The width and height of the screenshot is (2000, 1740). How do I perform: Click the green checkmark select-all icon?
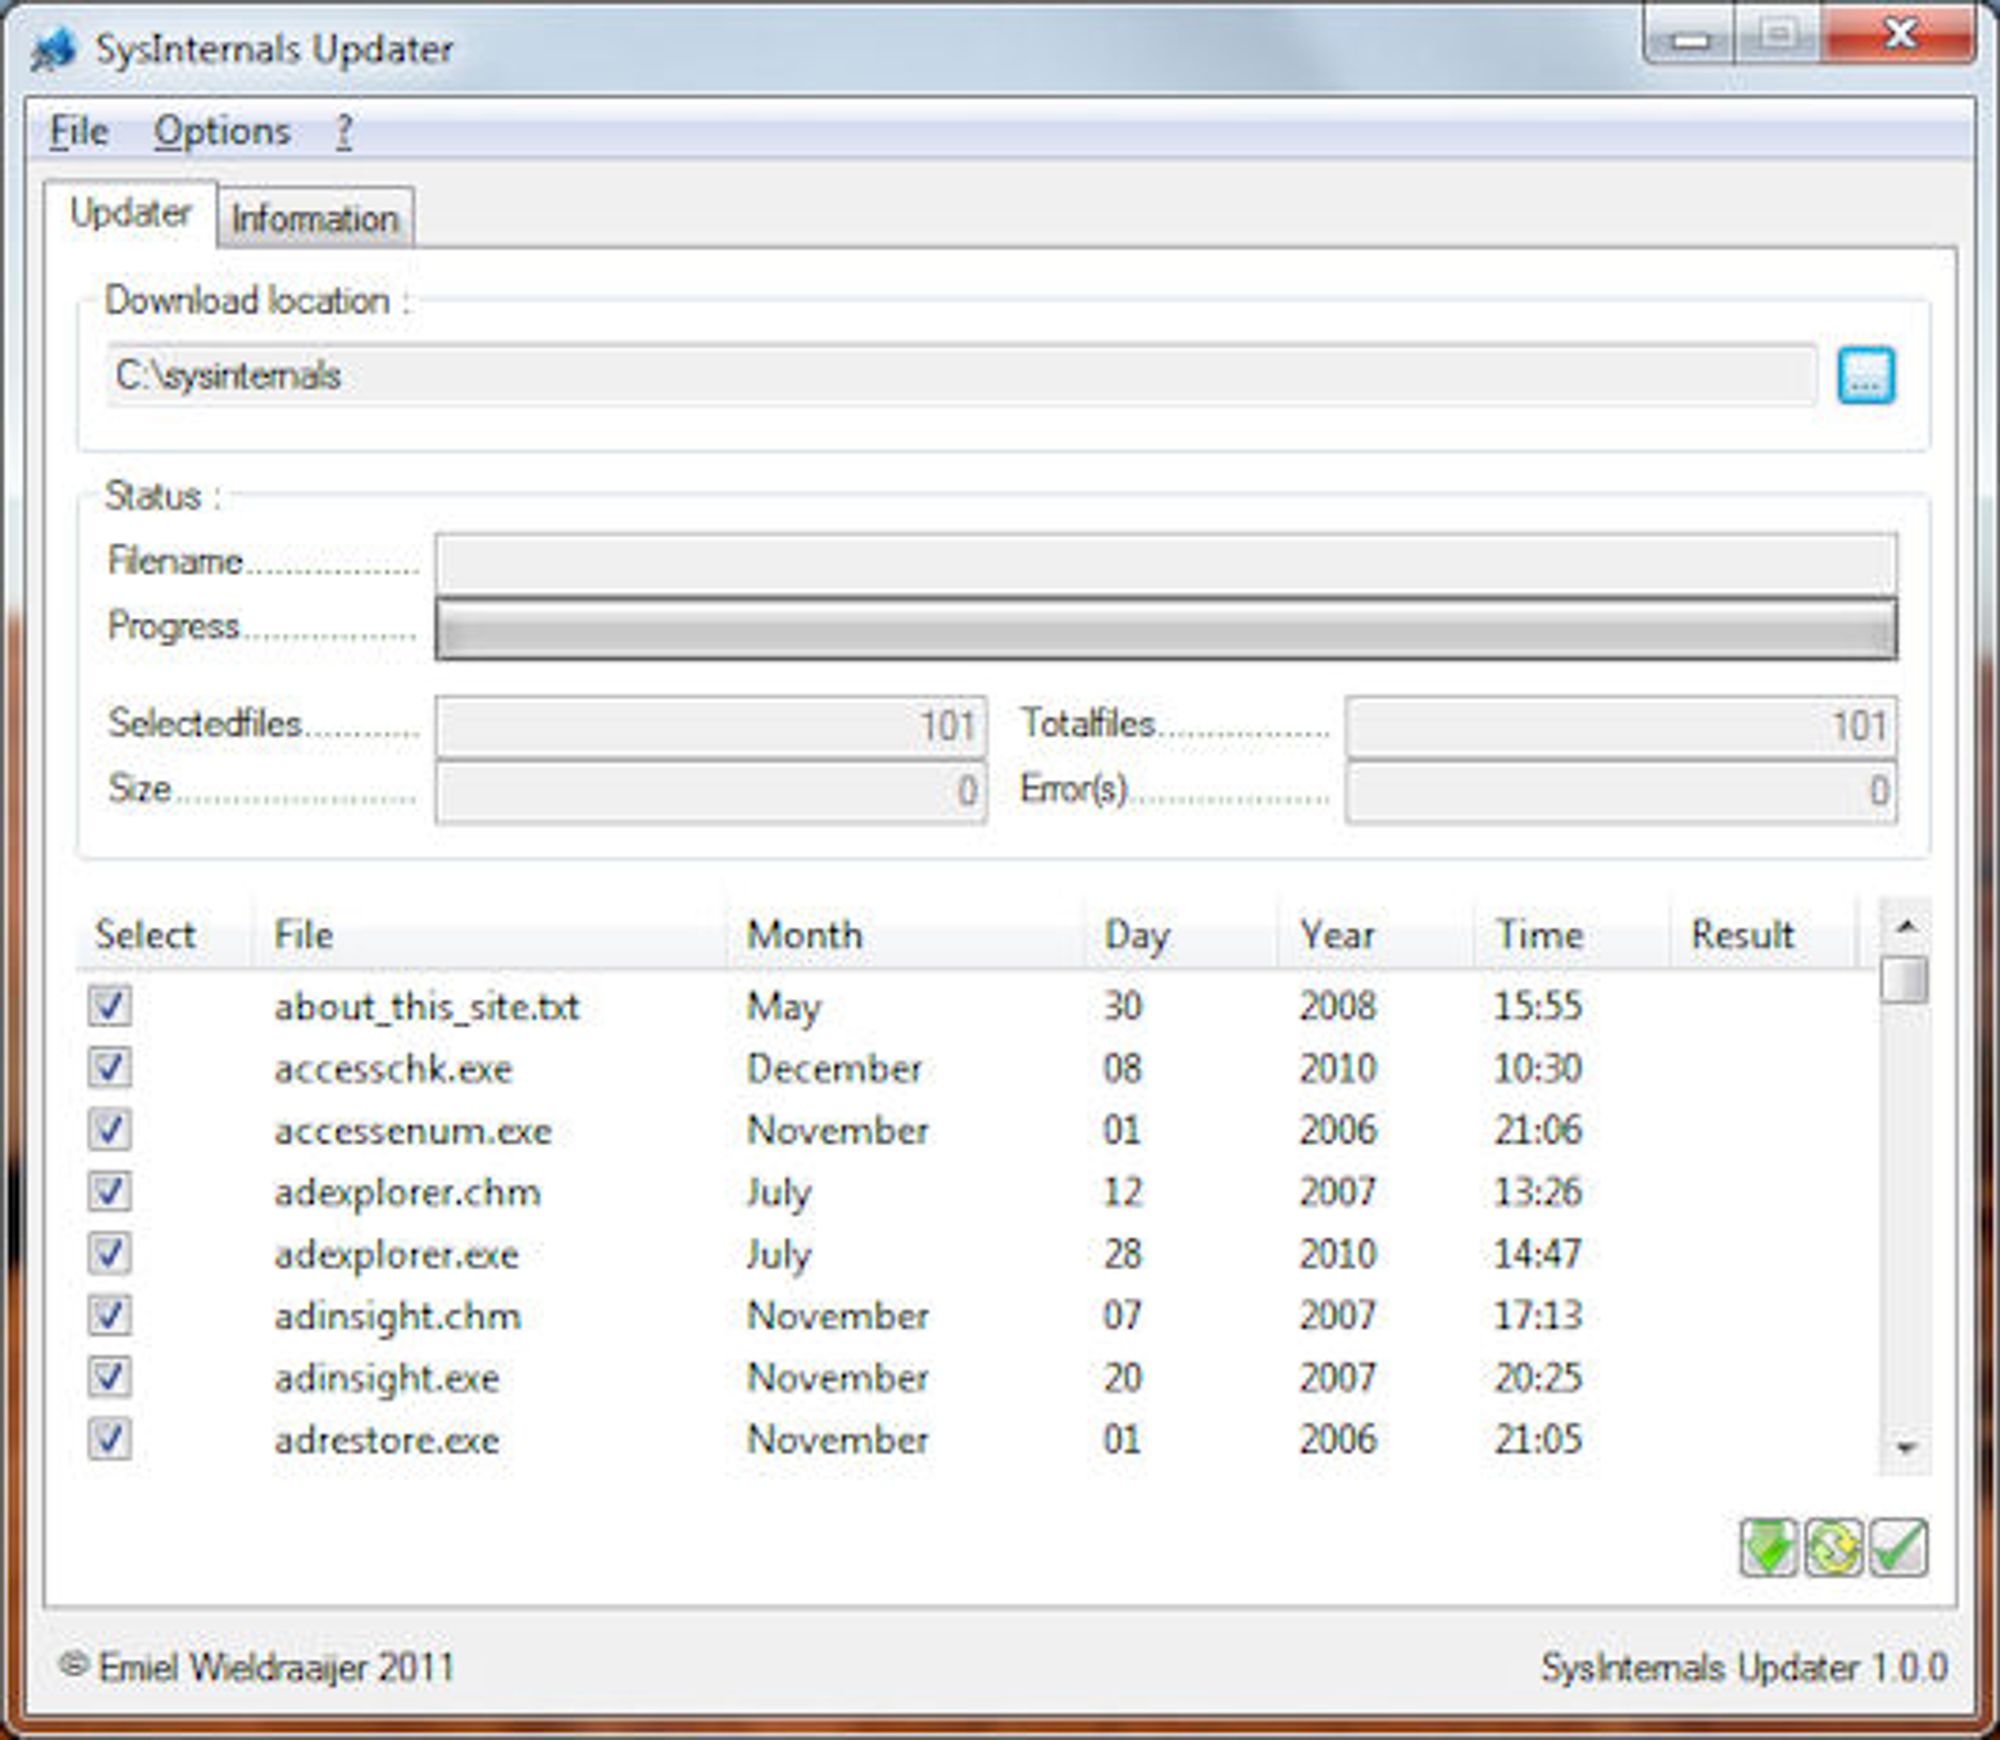coord(1898,1548)
